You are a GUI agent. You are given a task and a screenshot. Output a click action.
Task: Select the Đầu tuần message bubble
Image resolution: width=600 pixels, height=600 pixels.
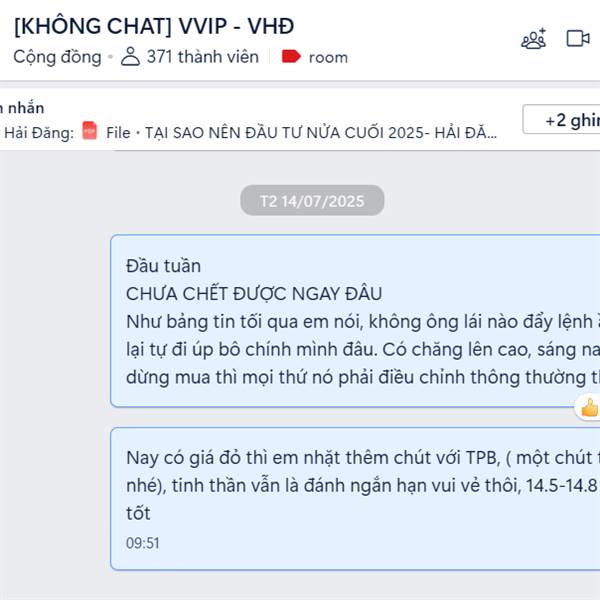point(355,321)
